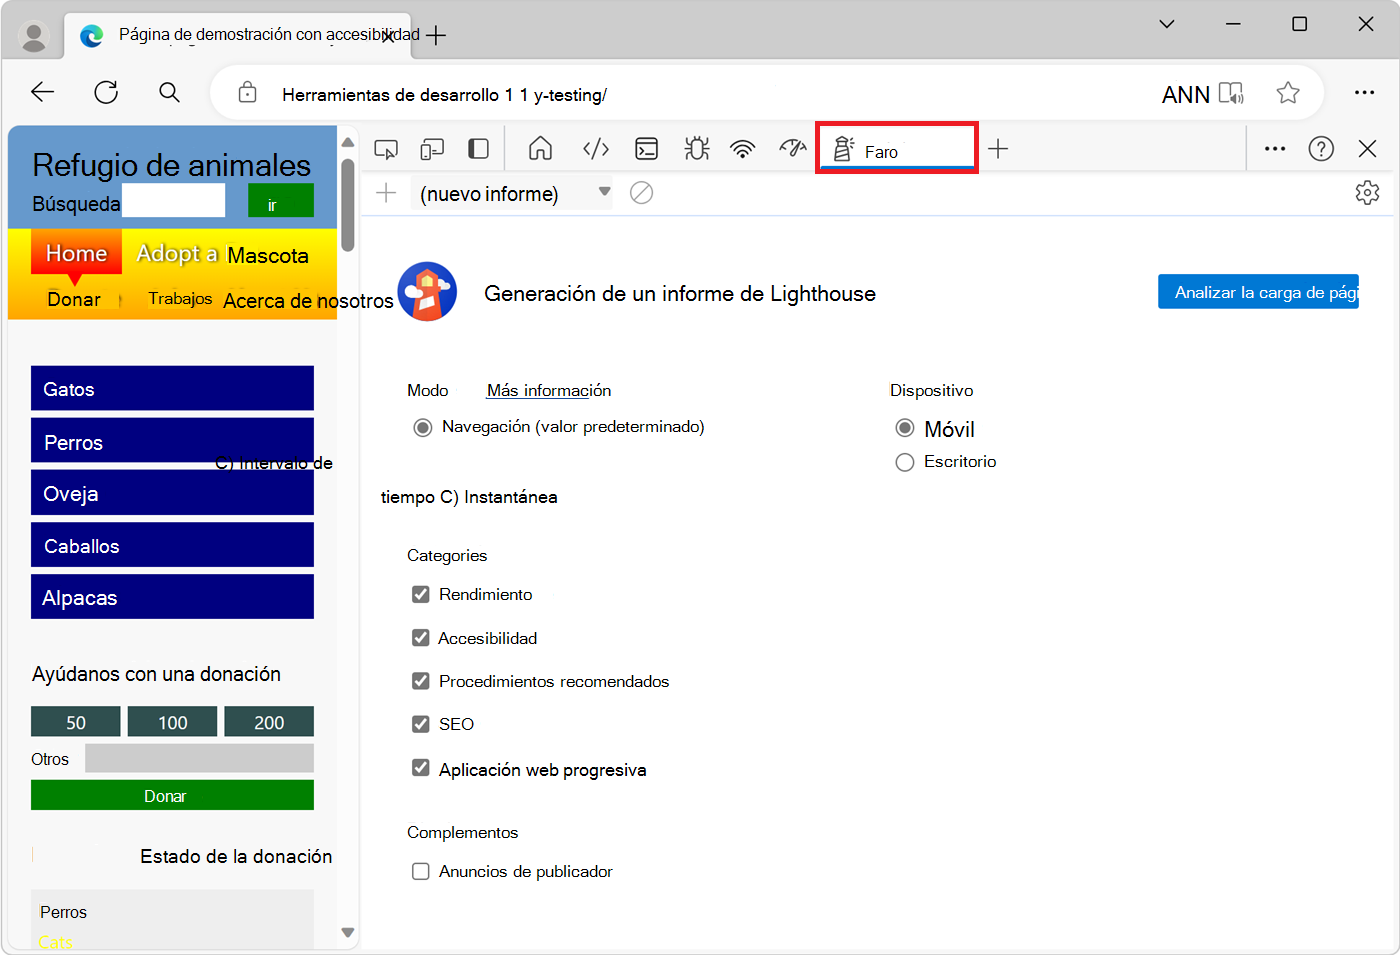Select the Escritorio radio button
The width and height of the screenshot is (1400, 955).
click(905, 462)
